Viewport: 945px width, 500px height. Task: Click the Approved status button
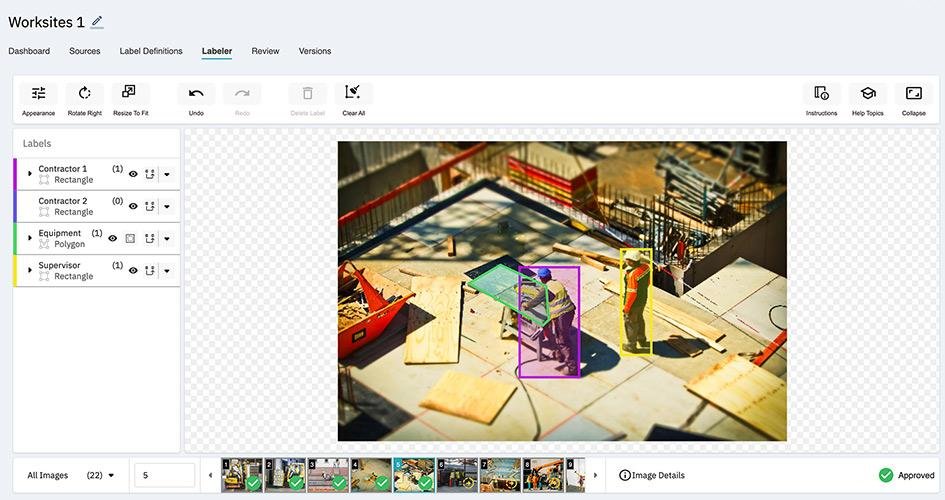(x=906, y=475)
